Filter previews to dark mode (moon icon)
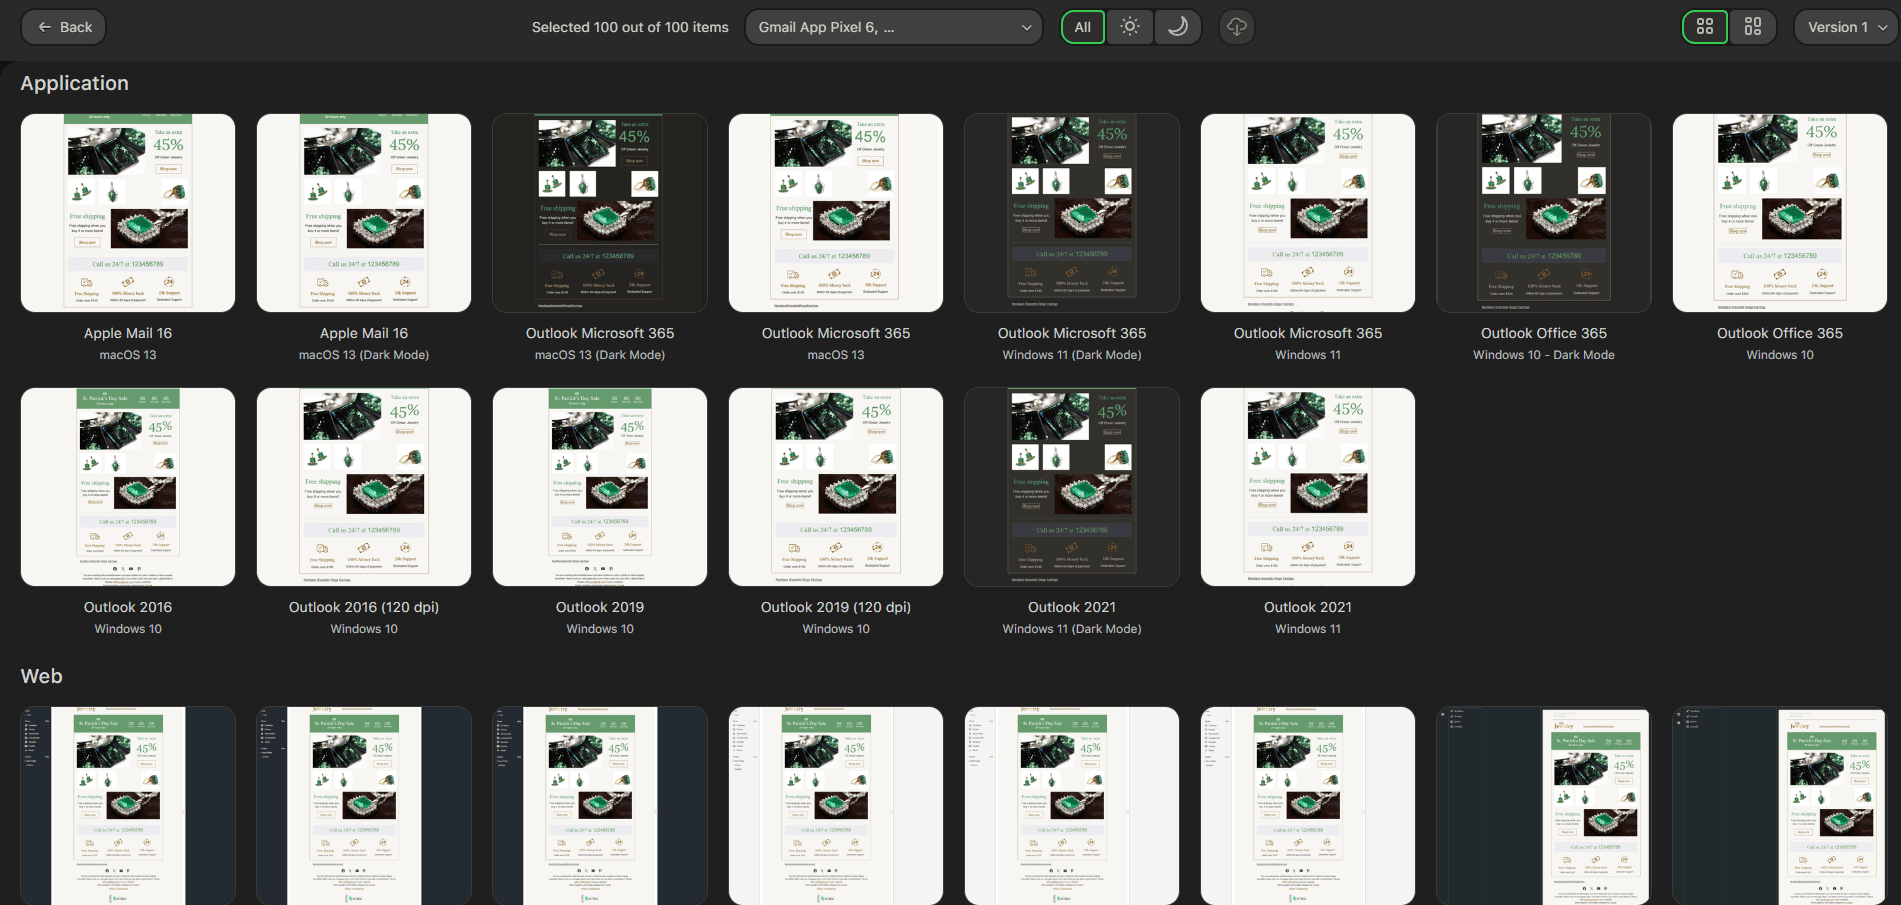The height and width of the screenshot is (905, 1901). pyautogui.click(x=1178, y=27)
